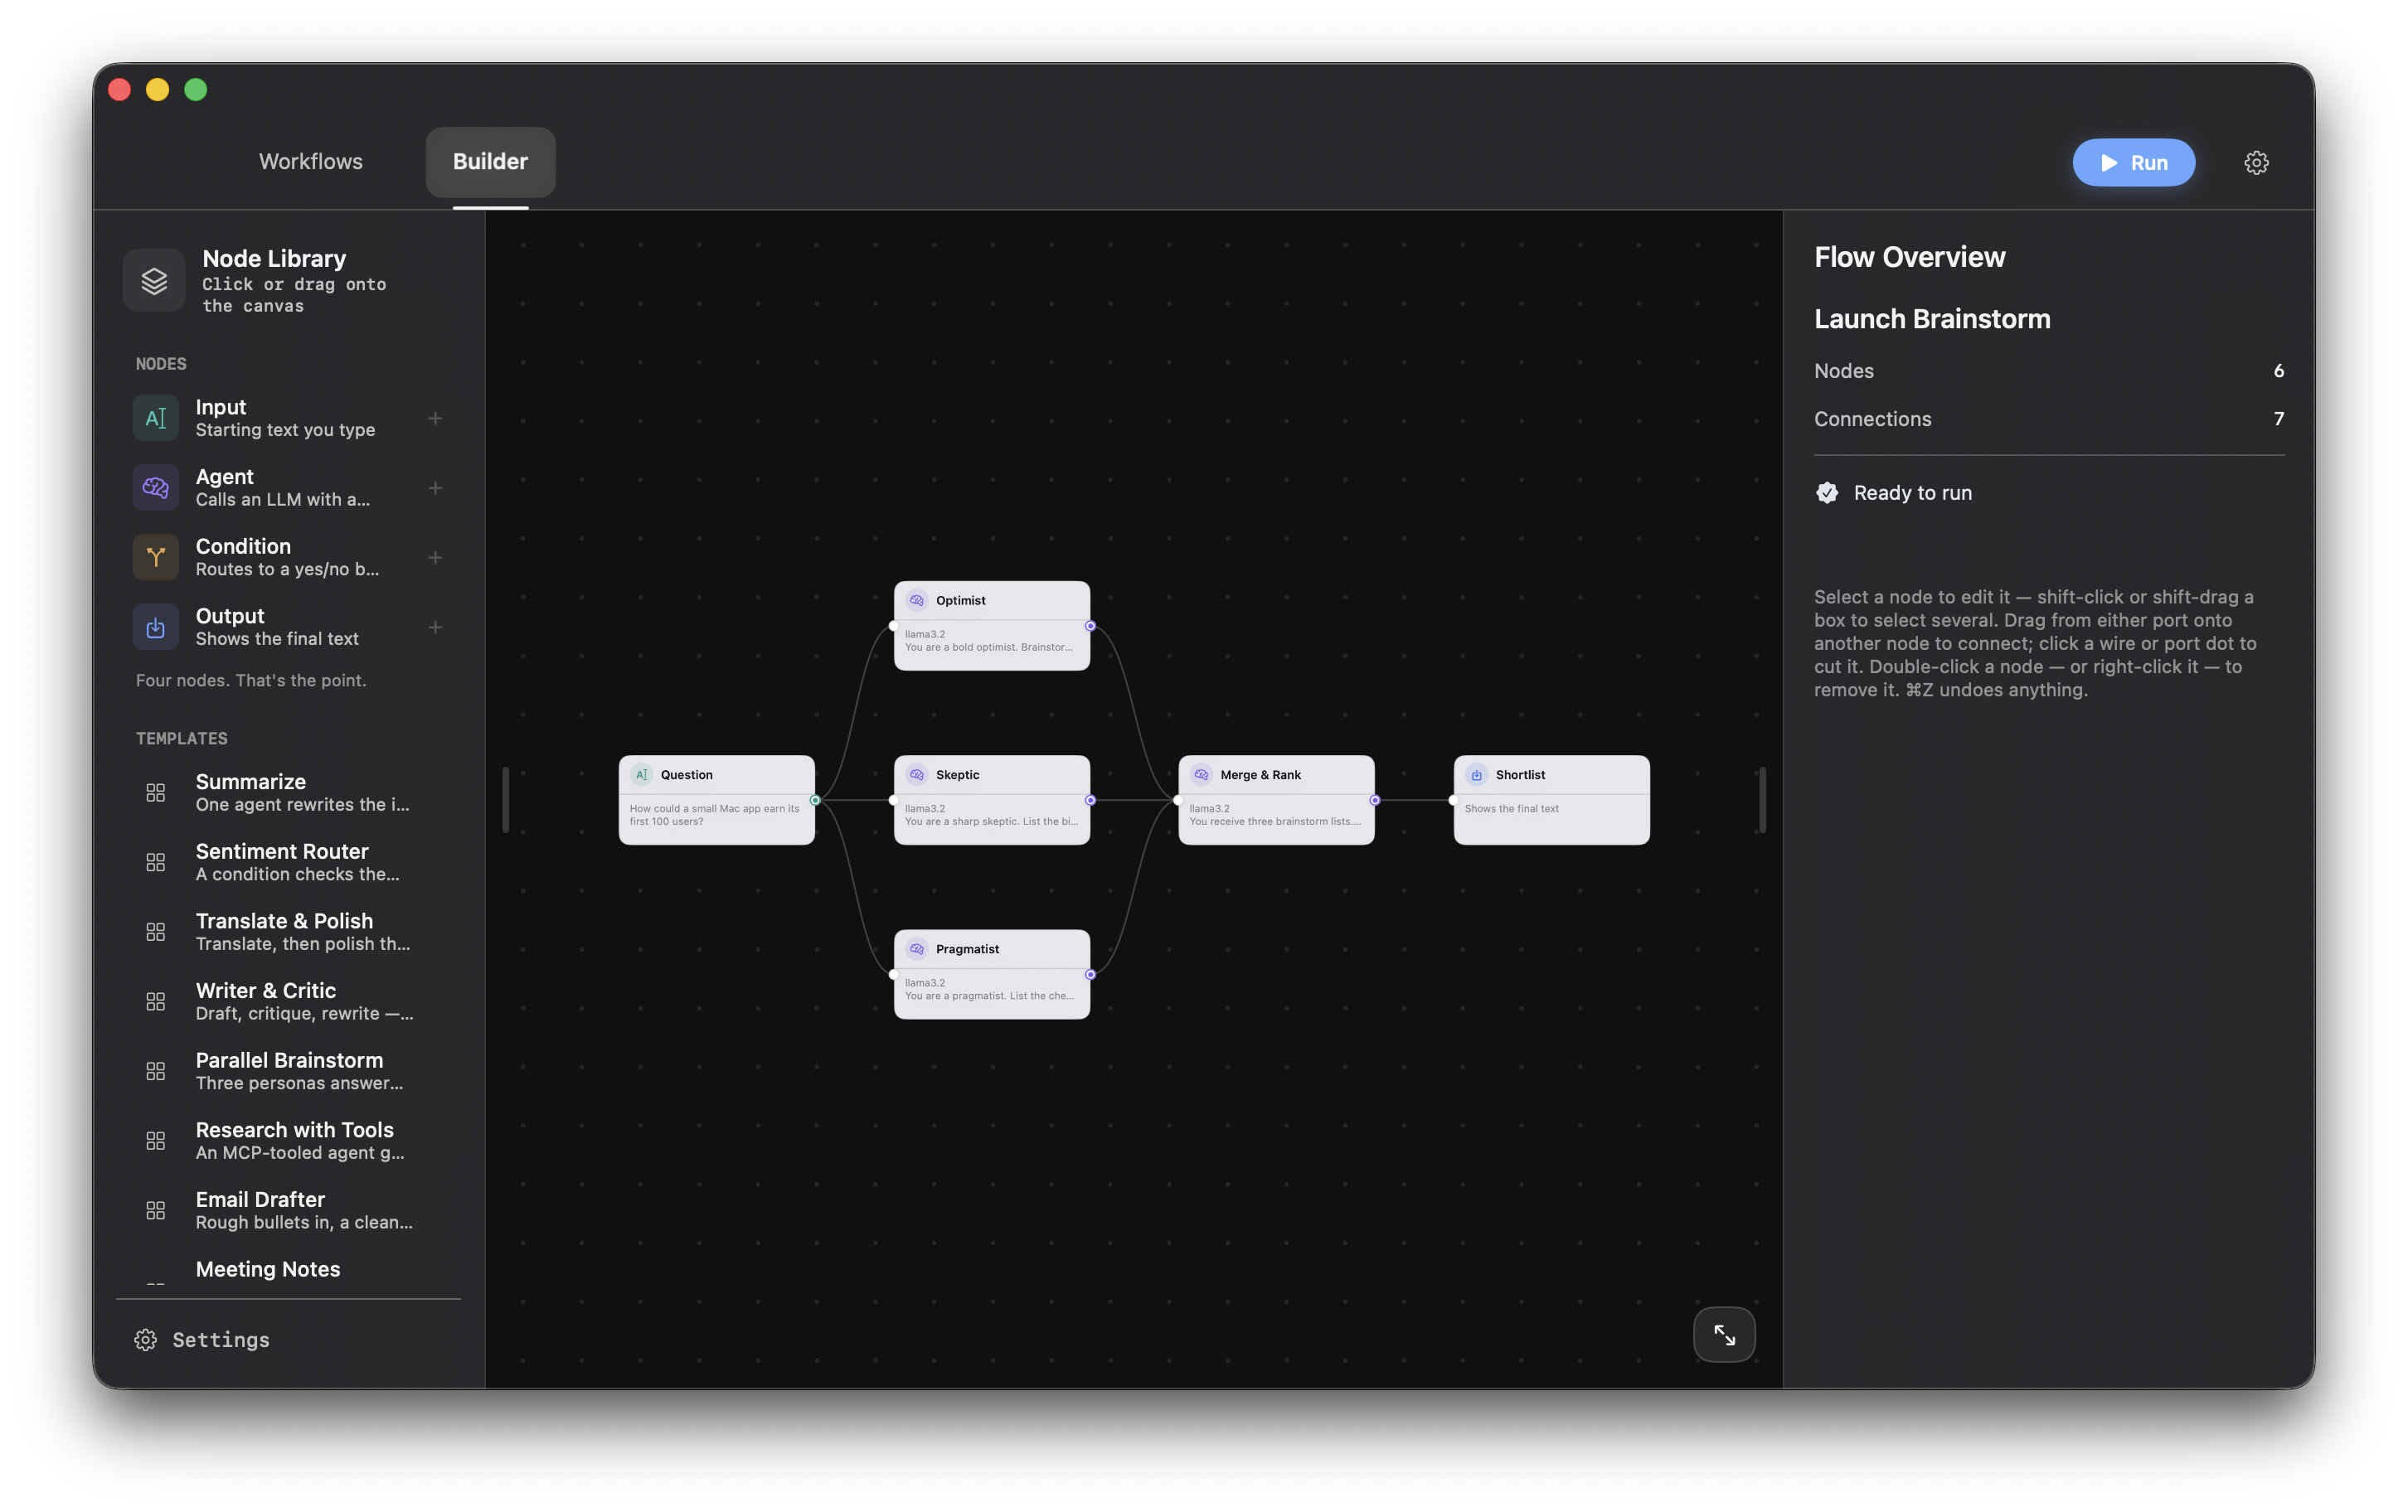Image resolution: width=2408 pixels, height=1512 pixels.
Task: Click the Connections count value 7
Action: (x=2278, y=419)
